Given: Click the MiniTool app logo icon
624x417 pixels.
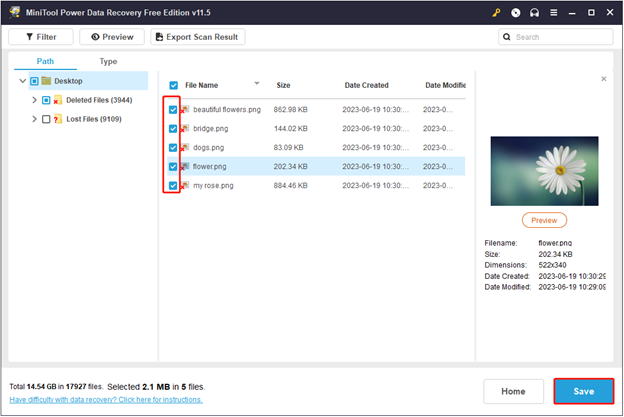Looking at the screenshot, I should click(15, 12).
